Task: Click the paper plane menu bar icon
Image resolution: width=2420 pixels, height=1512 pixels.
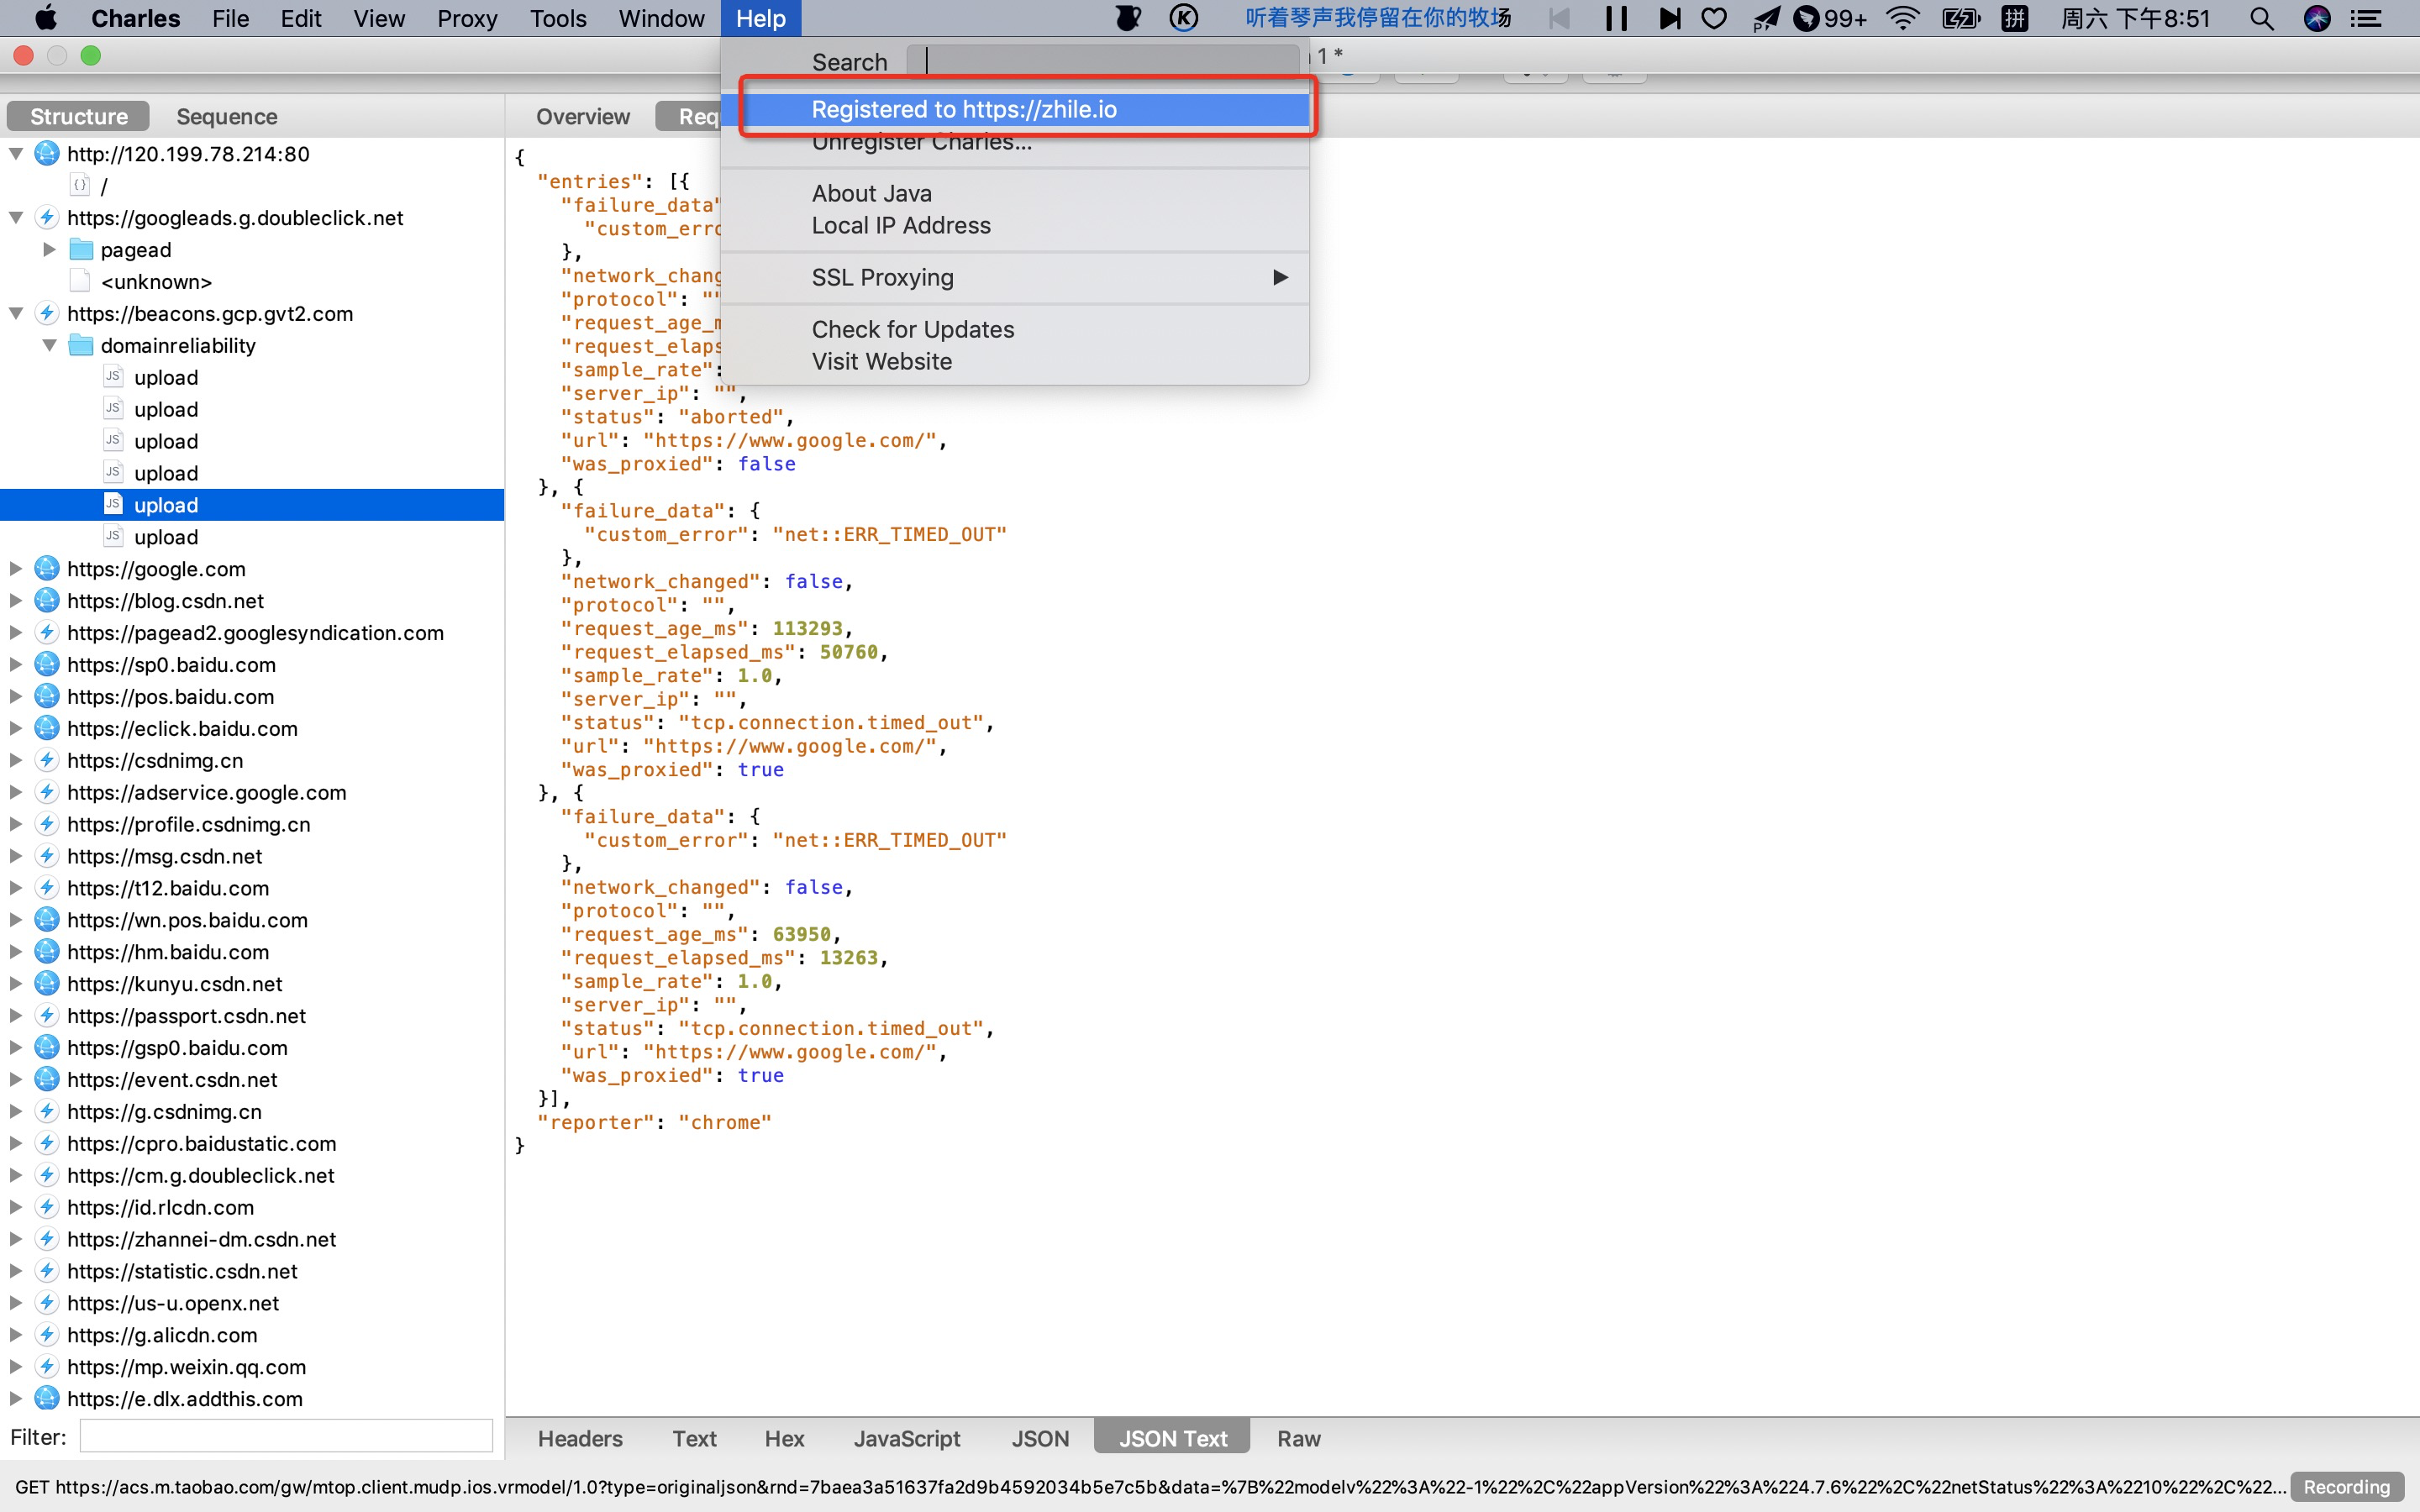Action: coord(1766,18)
